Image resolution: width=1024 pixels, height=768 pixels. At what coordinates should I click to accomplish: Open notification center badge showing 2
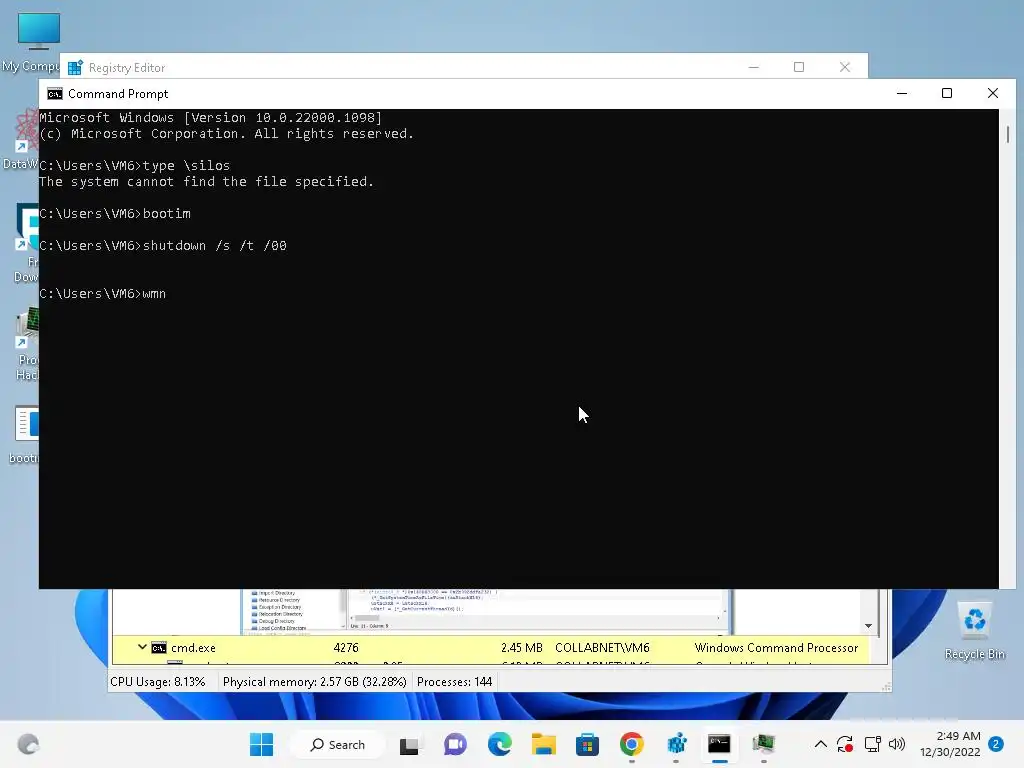[x=996, y=744]
